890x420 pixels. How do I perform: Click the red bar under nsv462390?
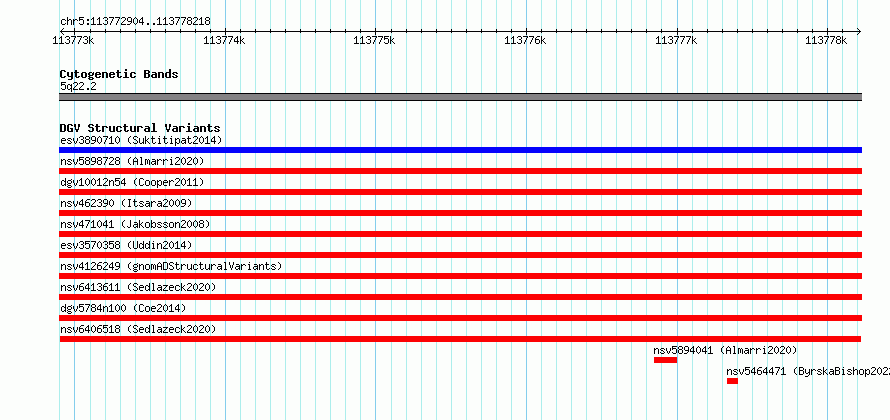point(460,213)
